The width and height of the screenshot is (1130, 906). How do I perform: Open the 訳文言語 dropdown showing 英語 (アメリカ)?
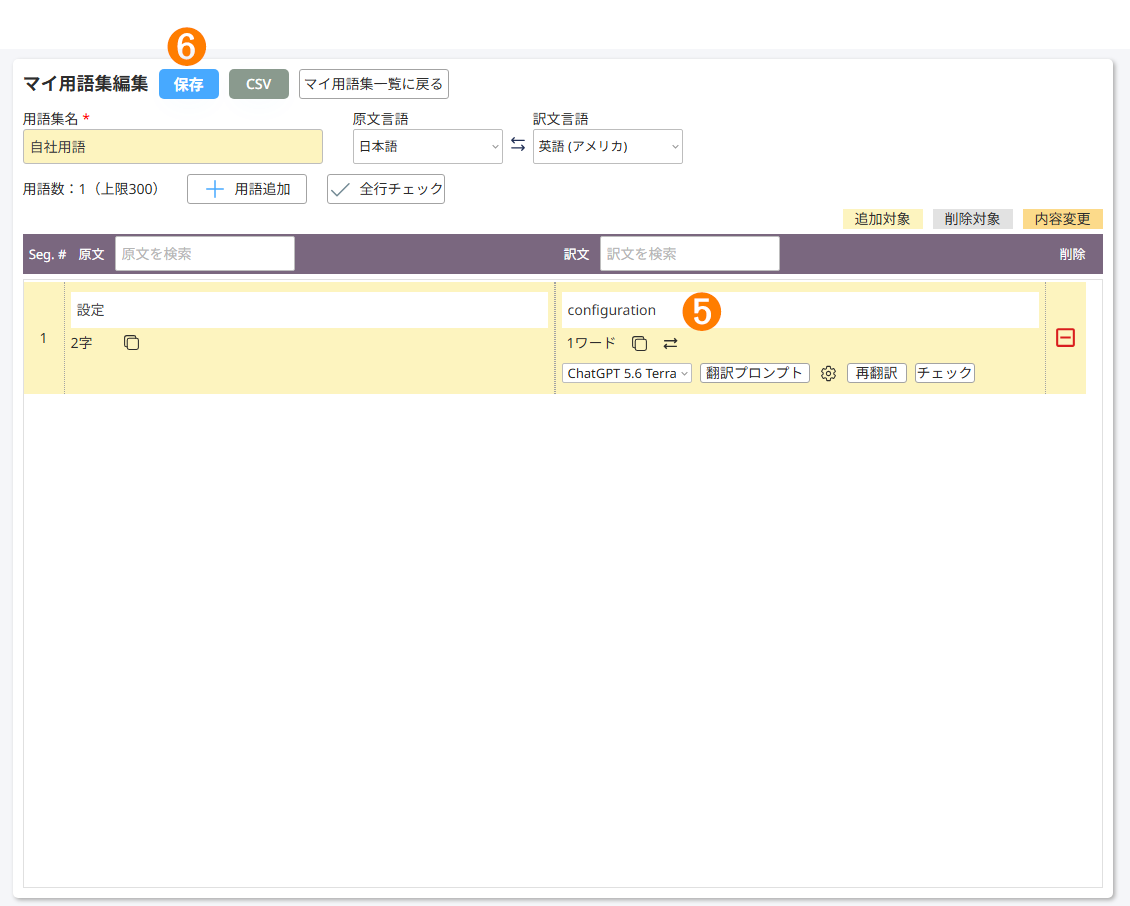tap(608, 146)
